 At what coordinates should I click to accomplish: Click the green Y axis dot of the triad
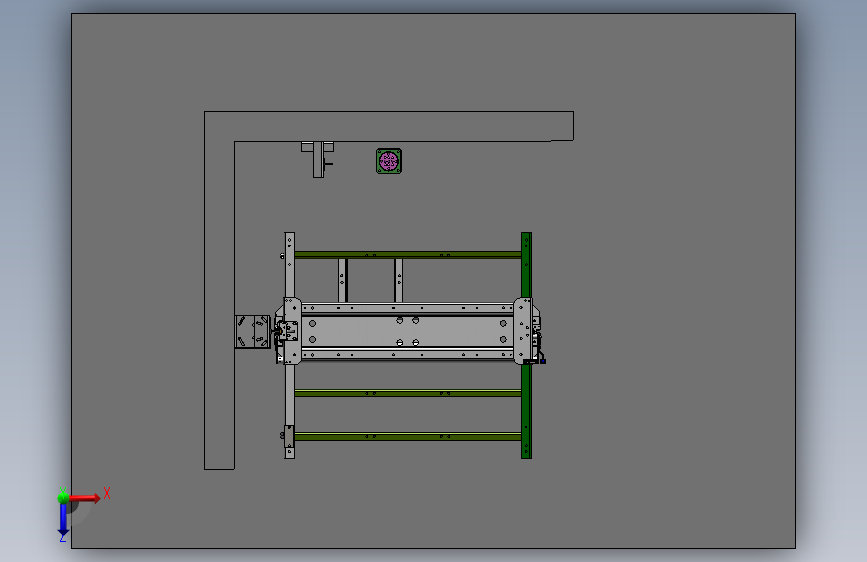click(x=64, y=497)
